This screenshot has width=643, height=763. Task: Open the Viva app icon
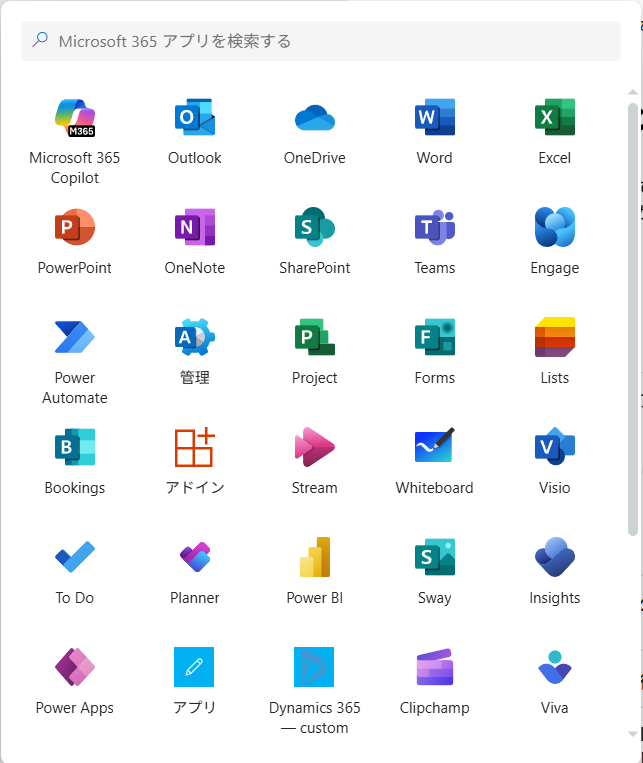pyautogui.click(x=554, y=667)
